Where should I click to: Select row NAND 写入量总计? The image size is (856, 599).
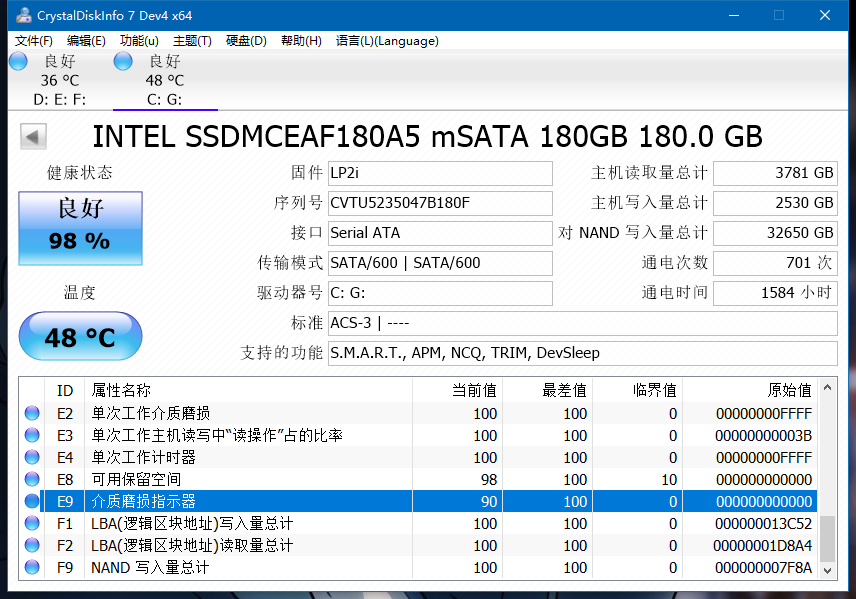pyautogui.click(x=419, y=568)
